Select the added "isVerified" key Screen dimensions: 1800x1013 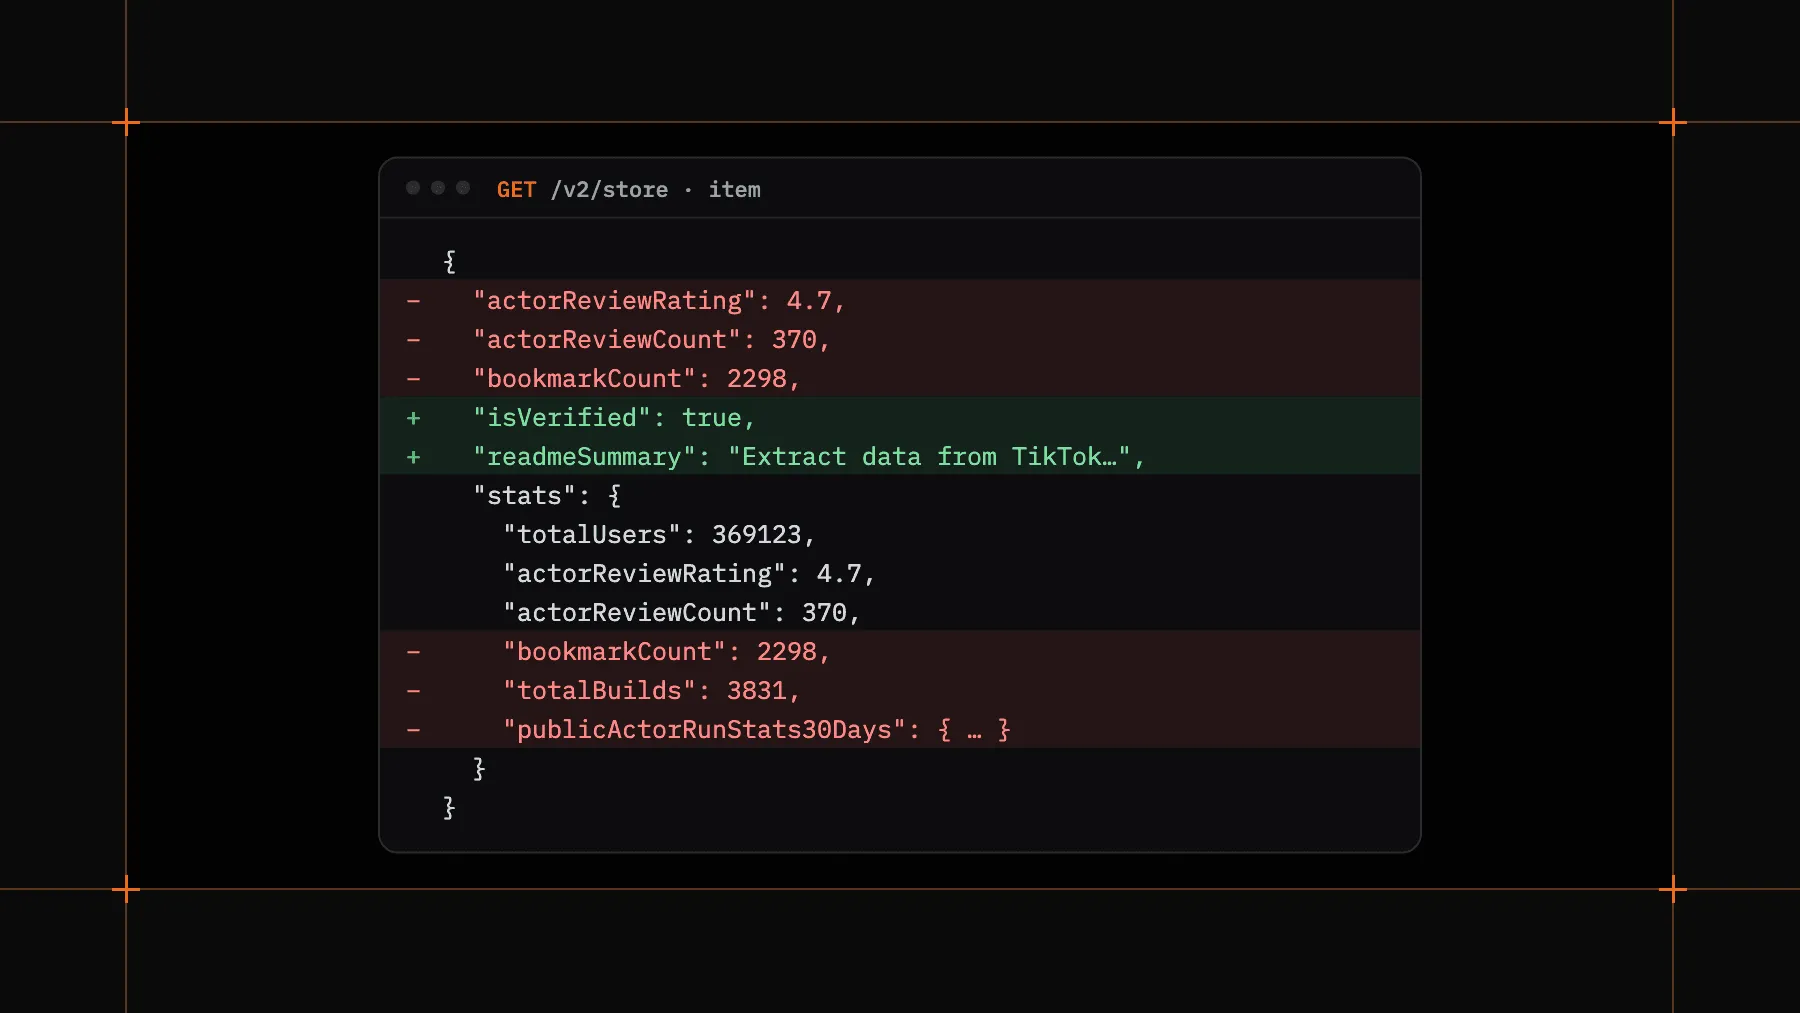click(562, 418)
